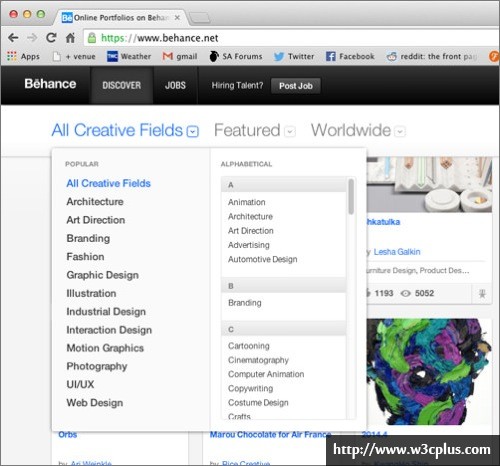
Task: Click the alphabetical list scrollbar thumb
Action: (351, 197)
